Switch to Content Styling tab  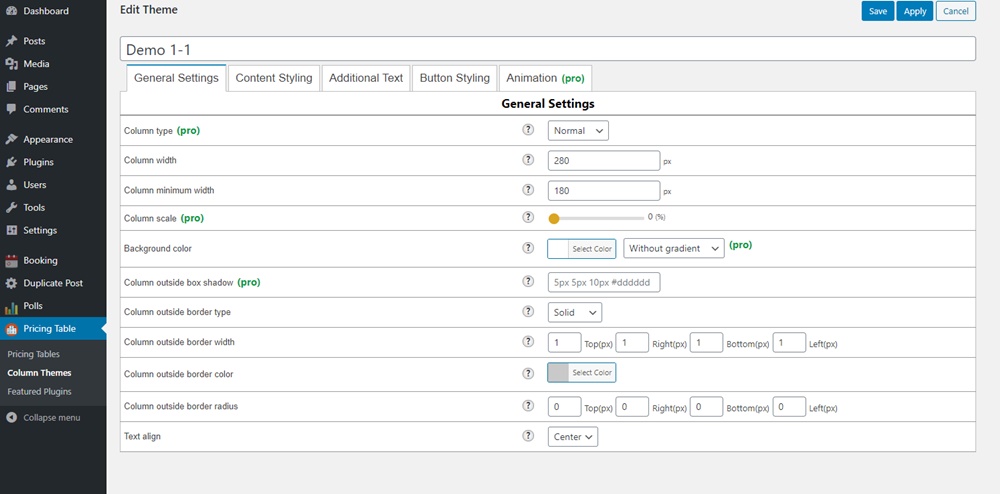[x=274, y=78]
